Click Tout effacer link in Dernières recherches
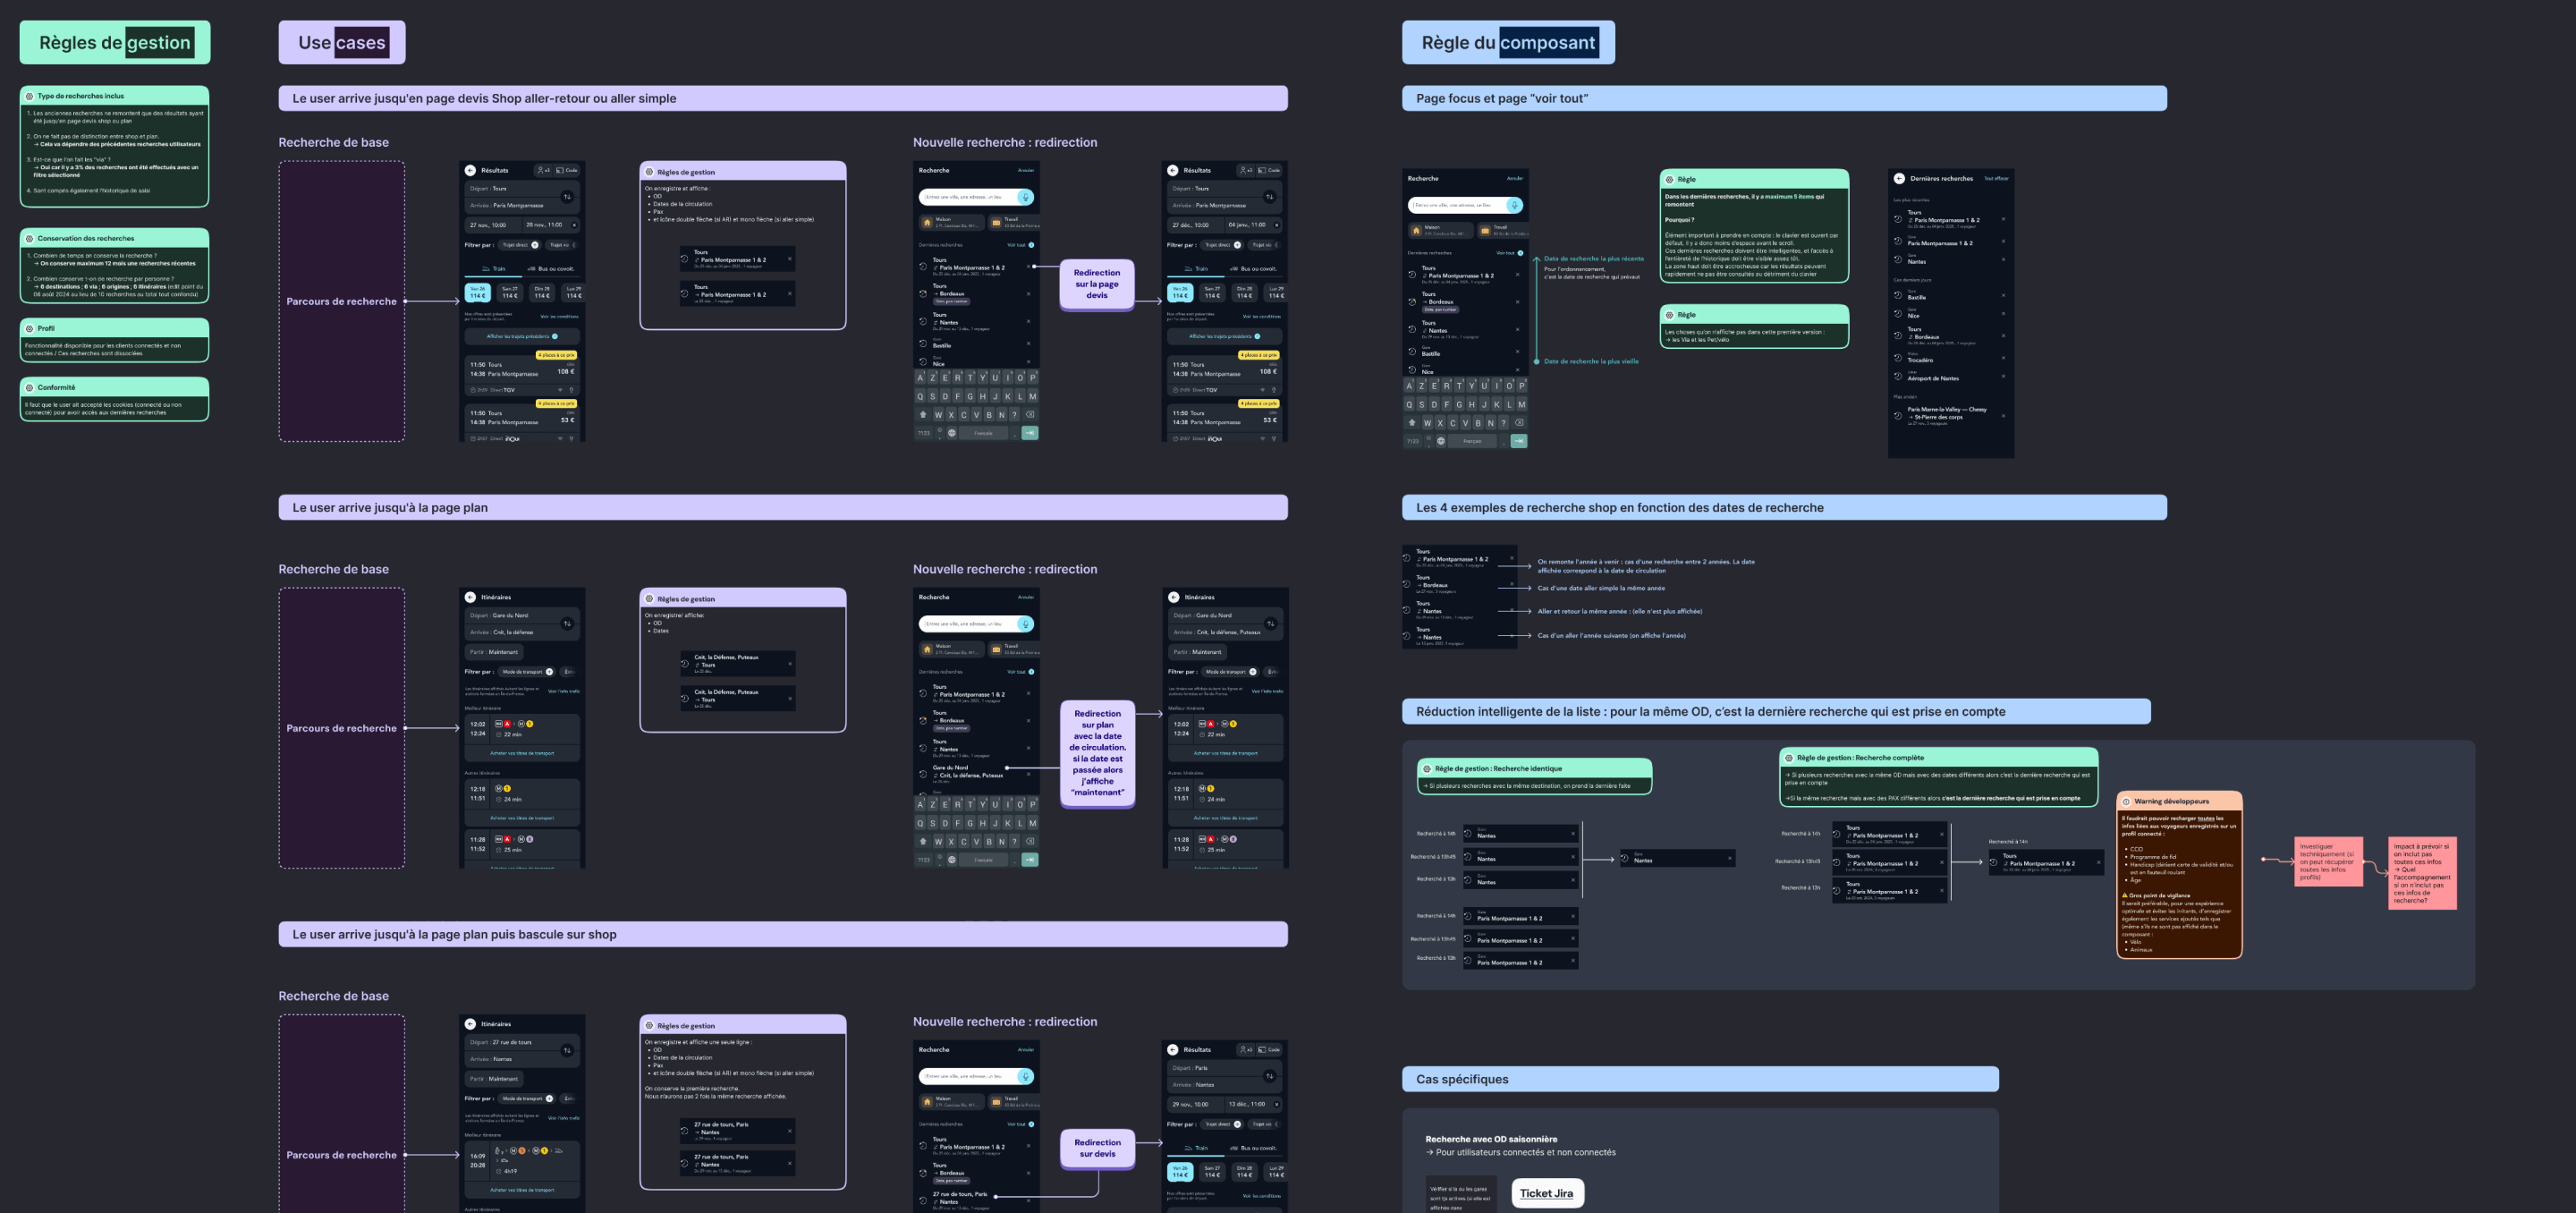 point(1996,179)
